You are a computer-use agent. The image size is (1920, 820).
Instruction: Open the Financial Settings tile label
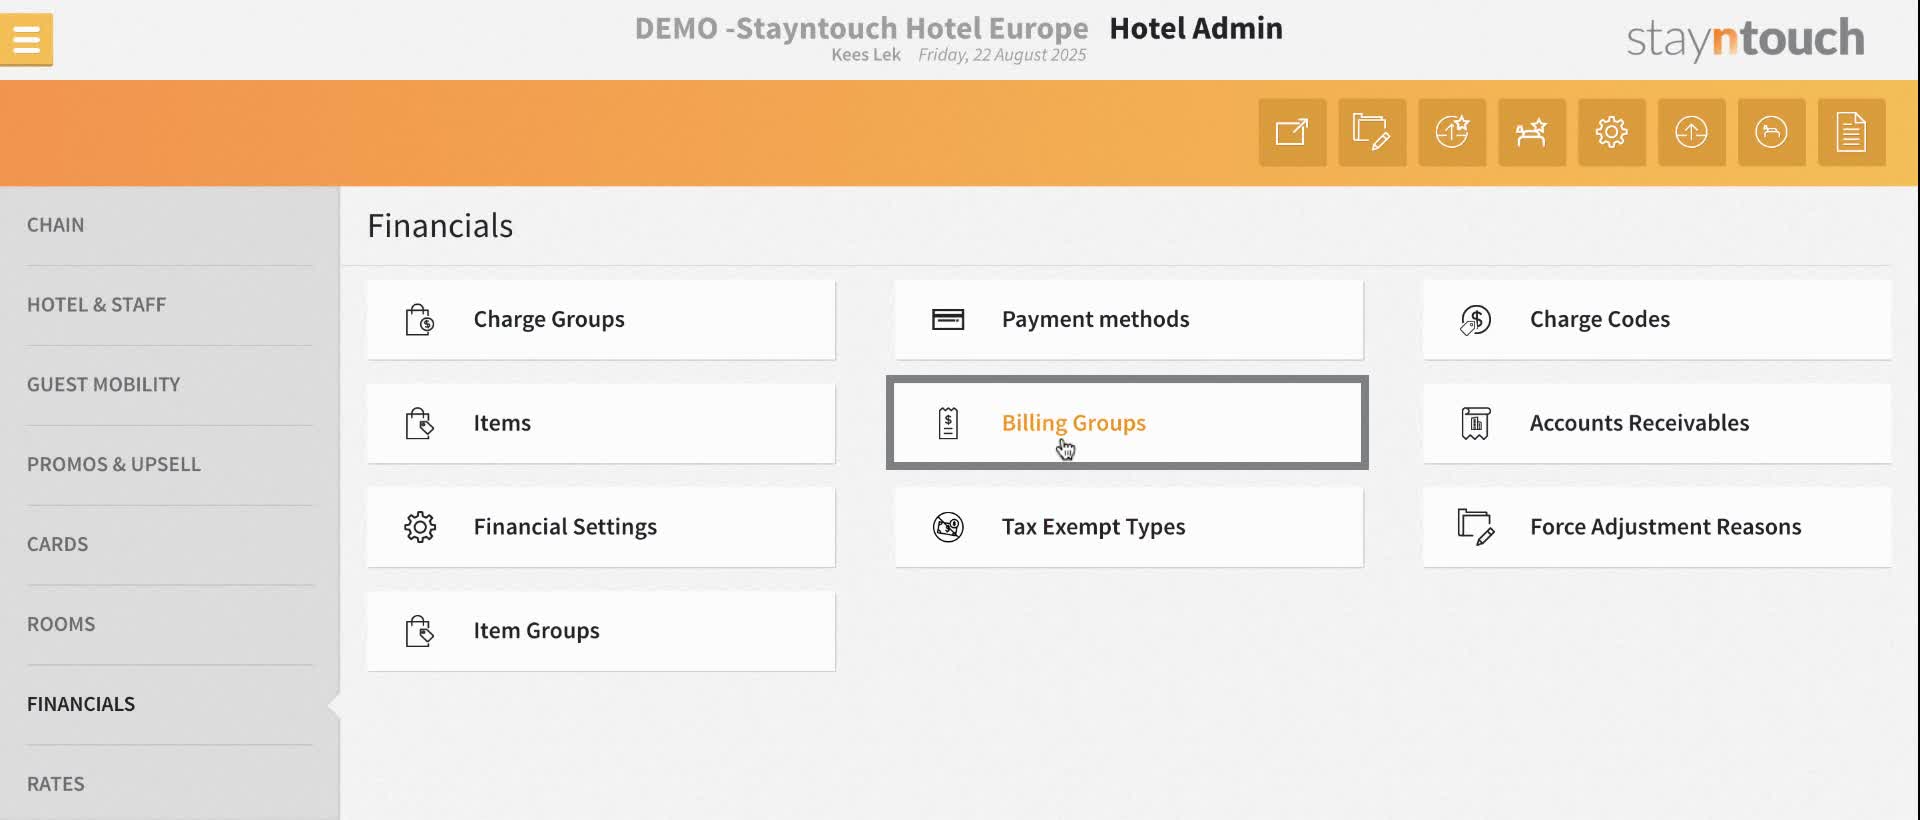(565, 527)
